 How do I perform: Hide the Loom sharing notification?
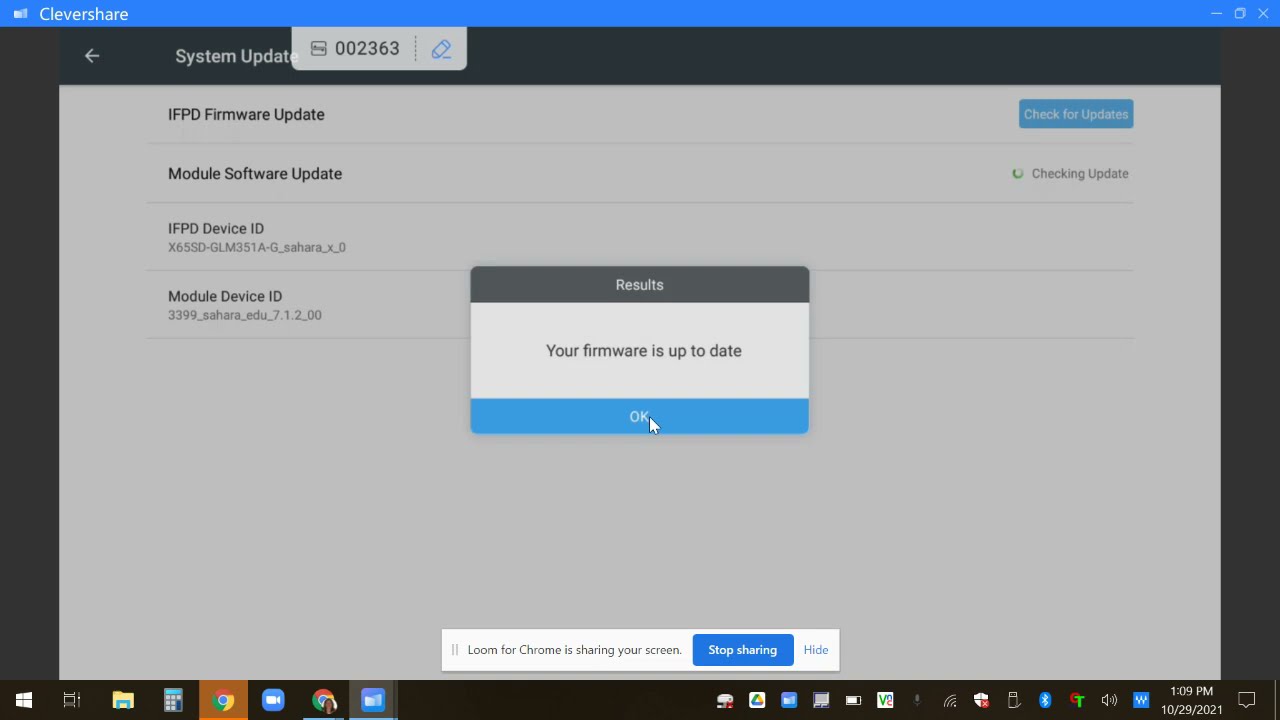(x=816, y=650)
